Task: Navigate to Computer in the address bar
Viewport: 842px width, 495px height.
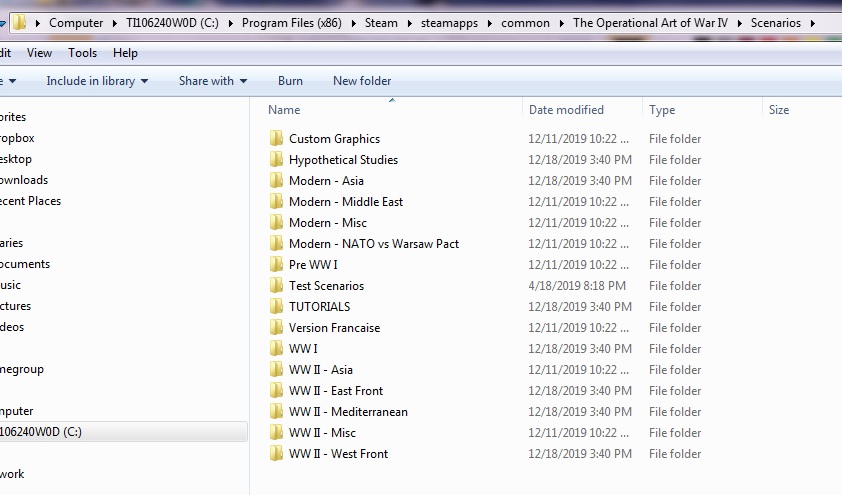Action: [x=76, y=23]
